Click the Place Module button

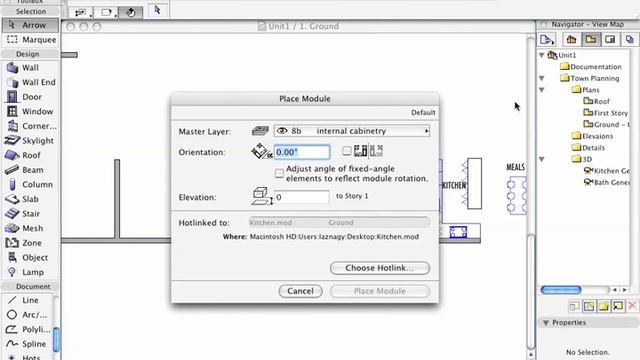pyautogui.click(x=380, y=291)
